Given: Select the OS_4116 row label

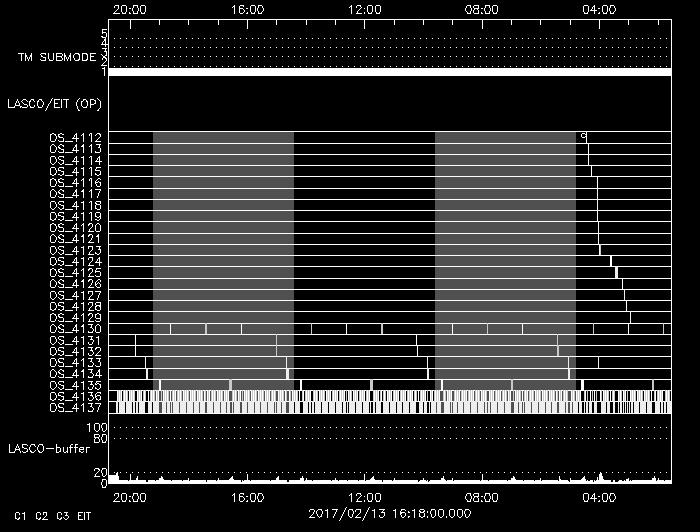Looking at the screenshot, I should tap(75, 183).
